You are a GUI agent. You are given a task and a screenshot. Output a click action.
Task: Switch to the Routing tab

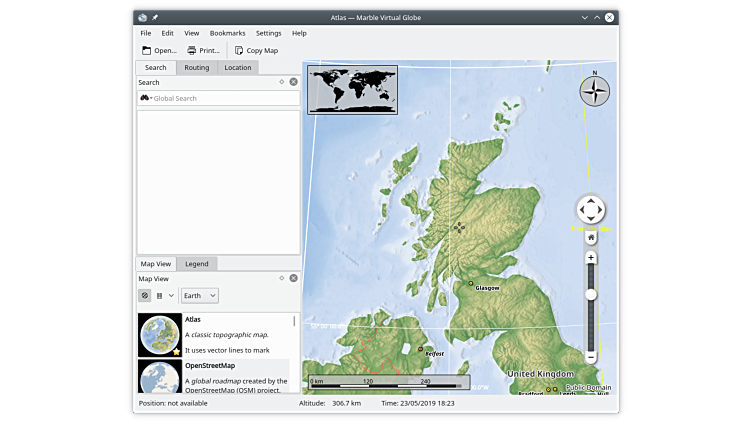[x=197, y=67]
